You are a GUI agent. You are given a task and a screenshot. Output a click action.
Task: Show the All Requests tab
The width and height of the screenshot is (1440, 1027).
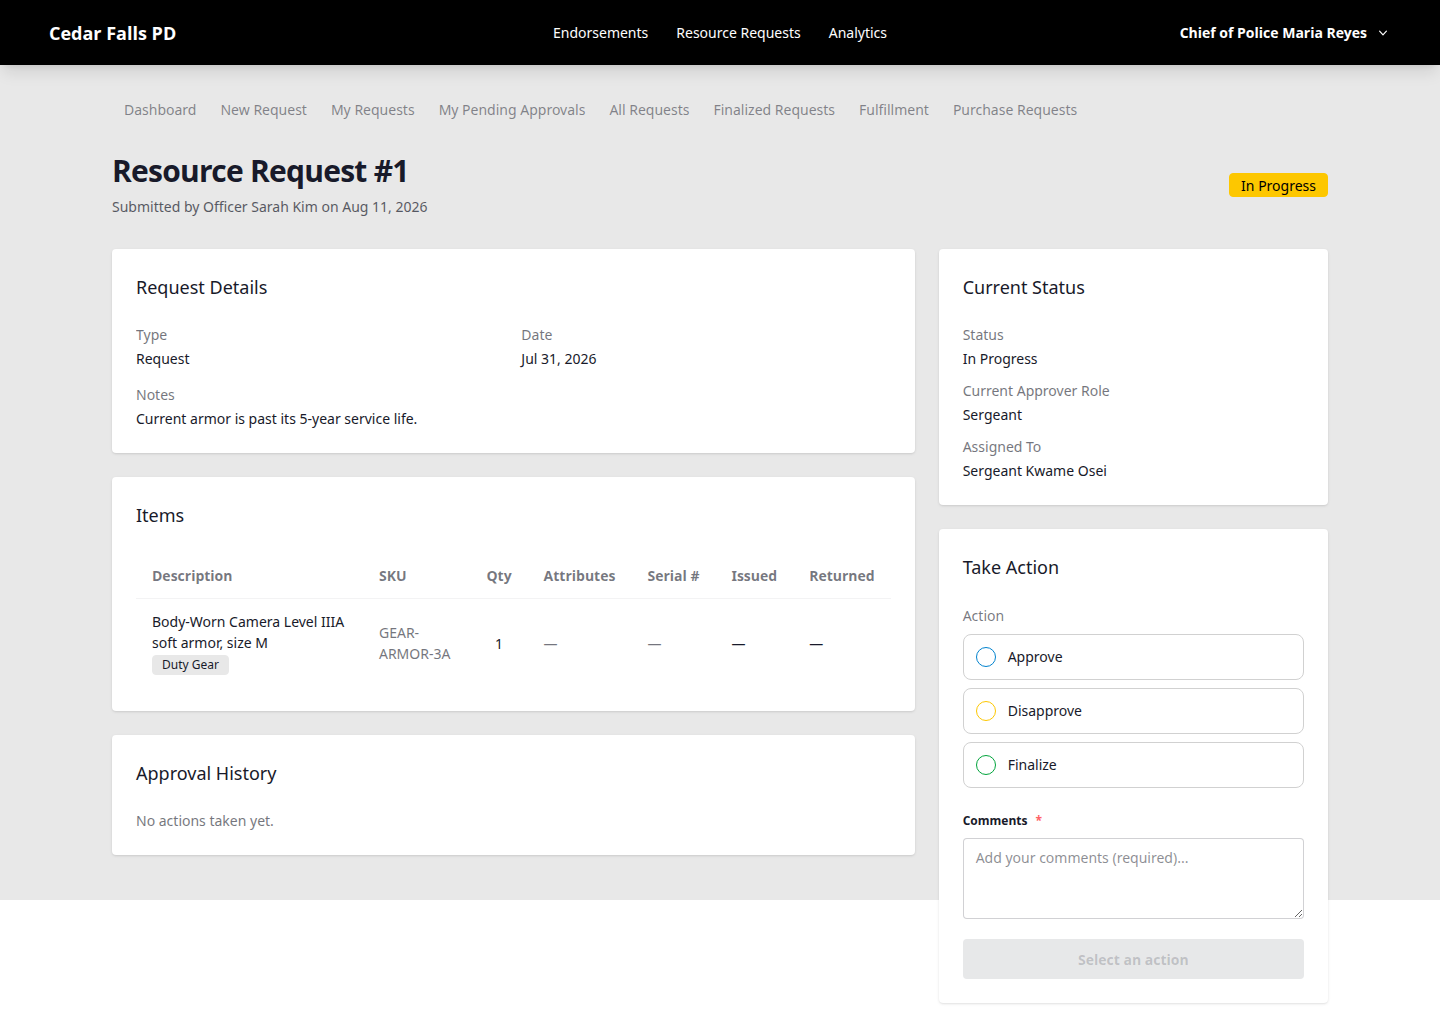coord(649,110)
